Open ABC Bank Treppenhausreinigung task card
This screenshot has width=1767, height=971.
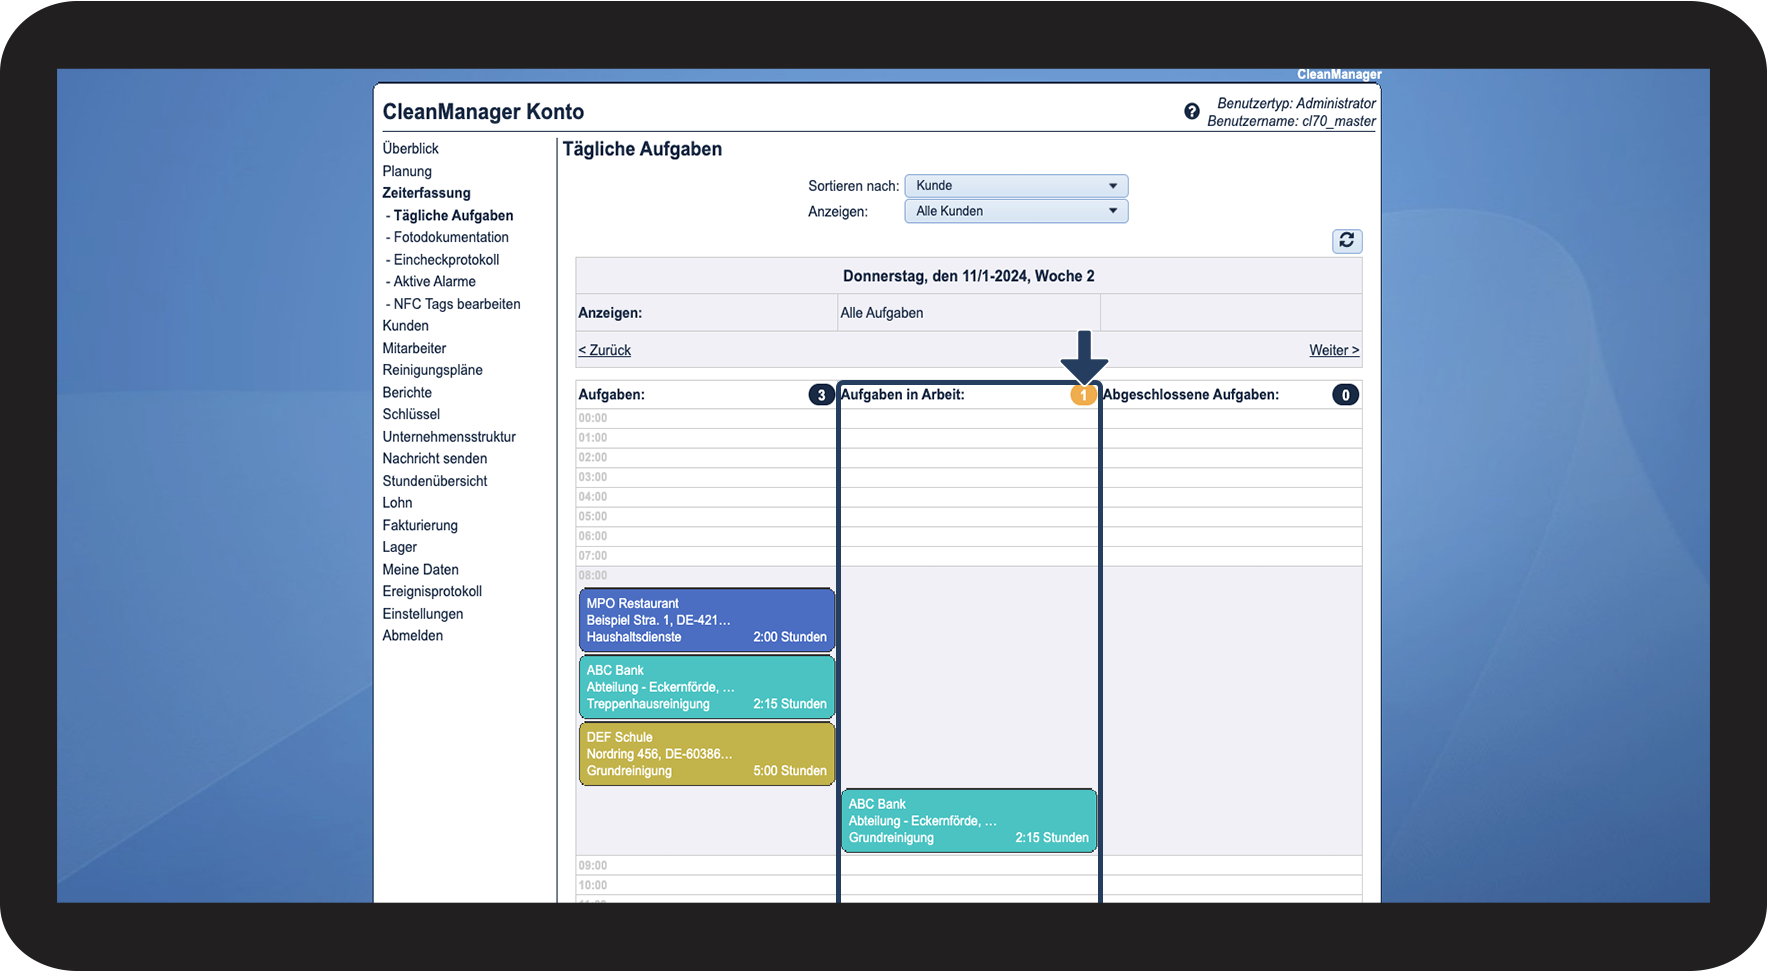coord(707,687)
